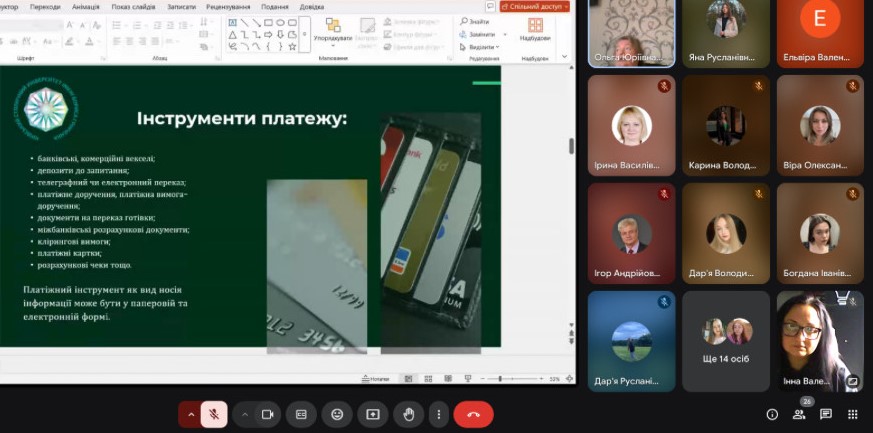
Task: Expand the audio settings arrow beside the microphone
Action: click(190, 414)
